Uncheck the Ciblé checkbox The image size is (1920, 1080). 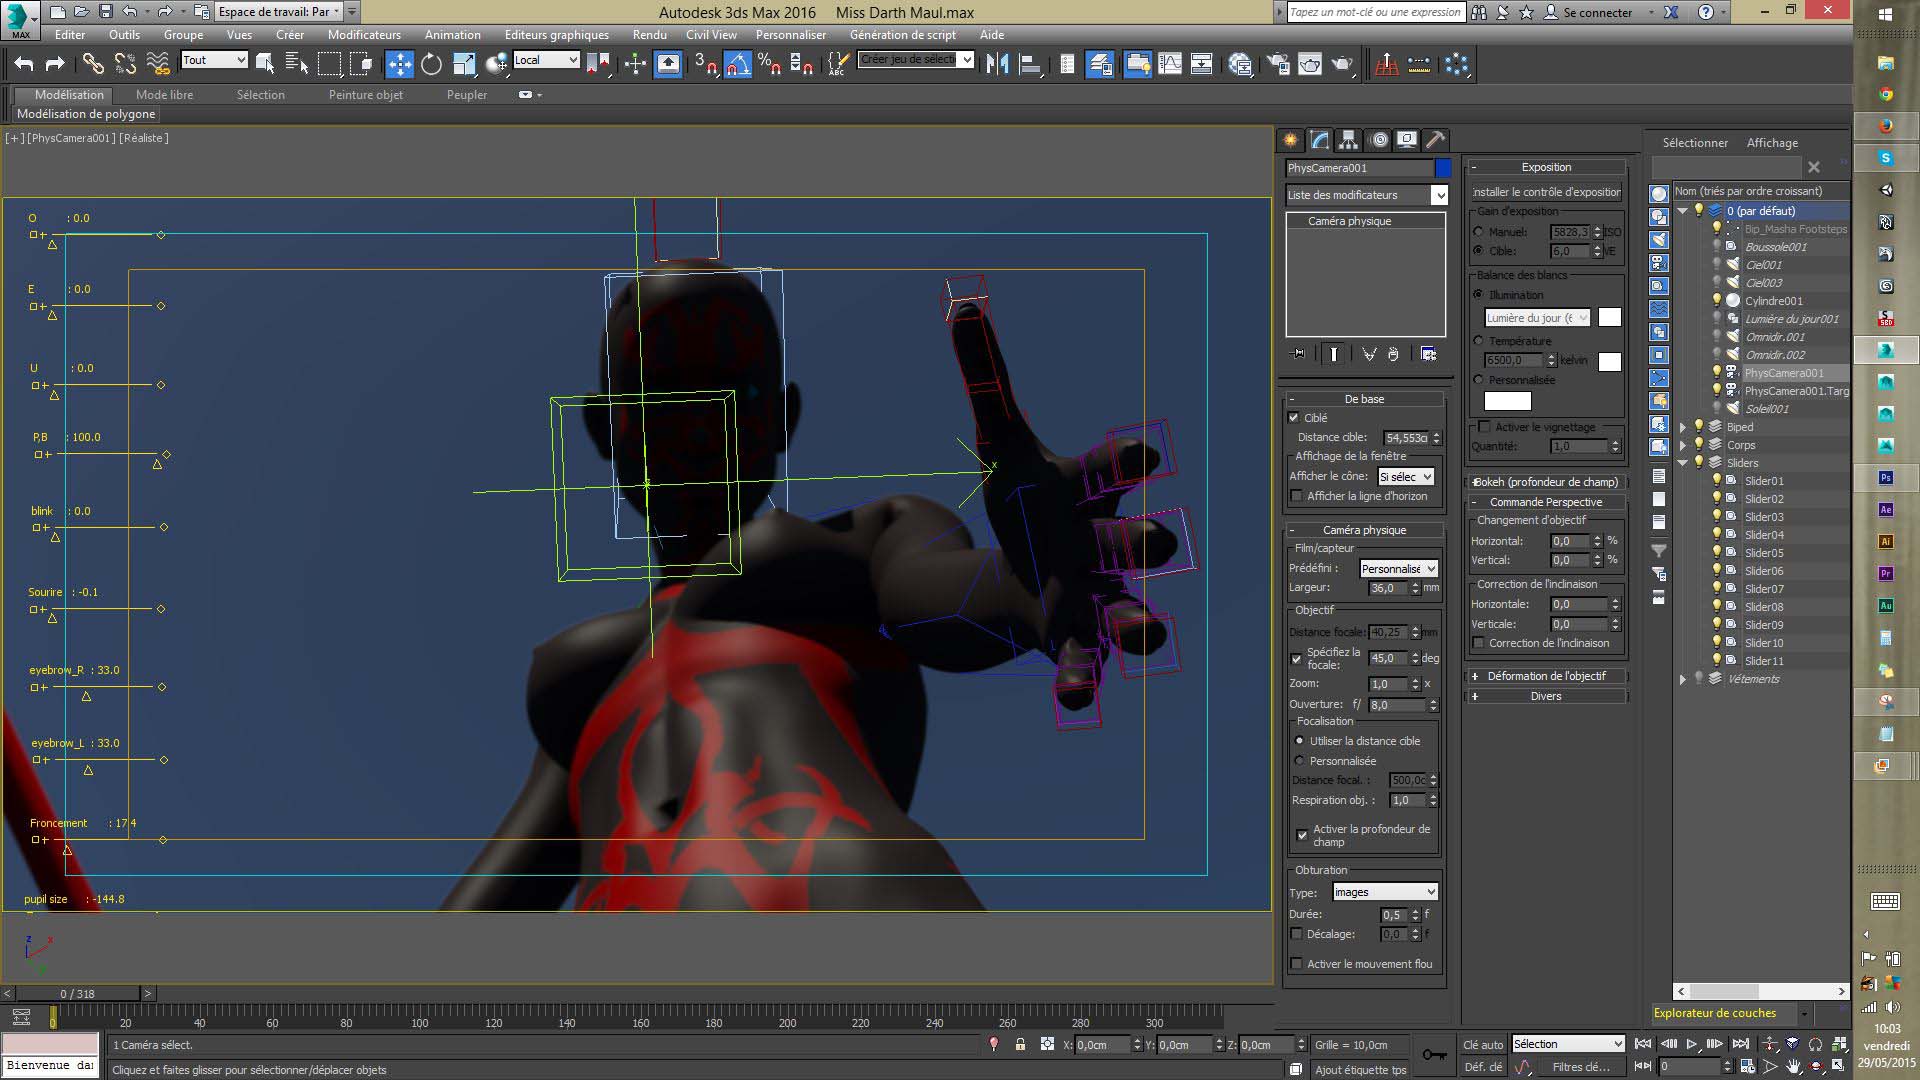1295,418
